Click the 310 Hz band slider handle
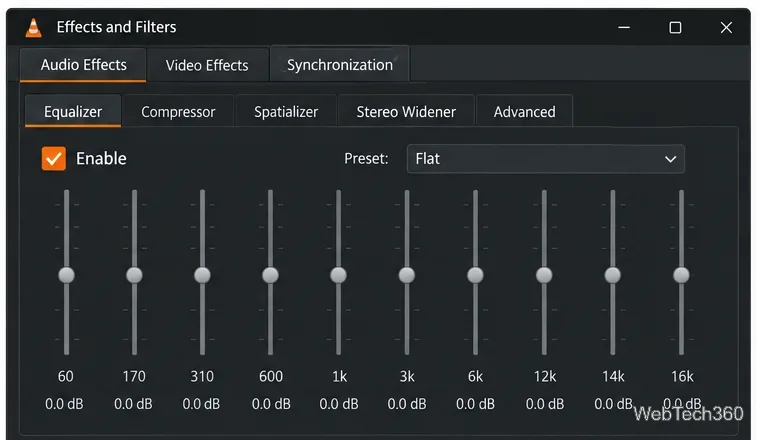Image resolution: width=760 pixels, height=440 pixels. pyautogui.click(x=202, y=275)
